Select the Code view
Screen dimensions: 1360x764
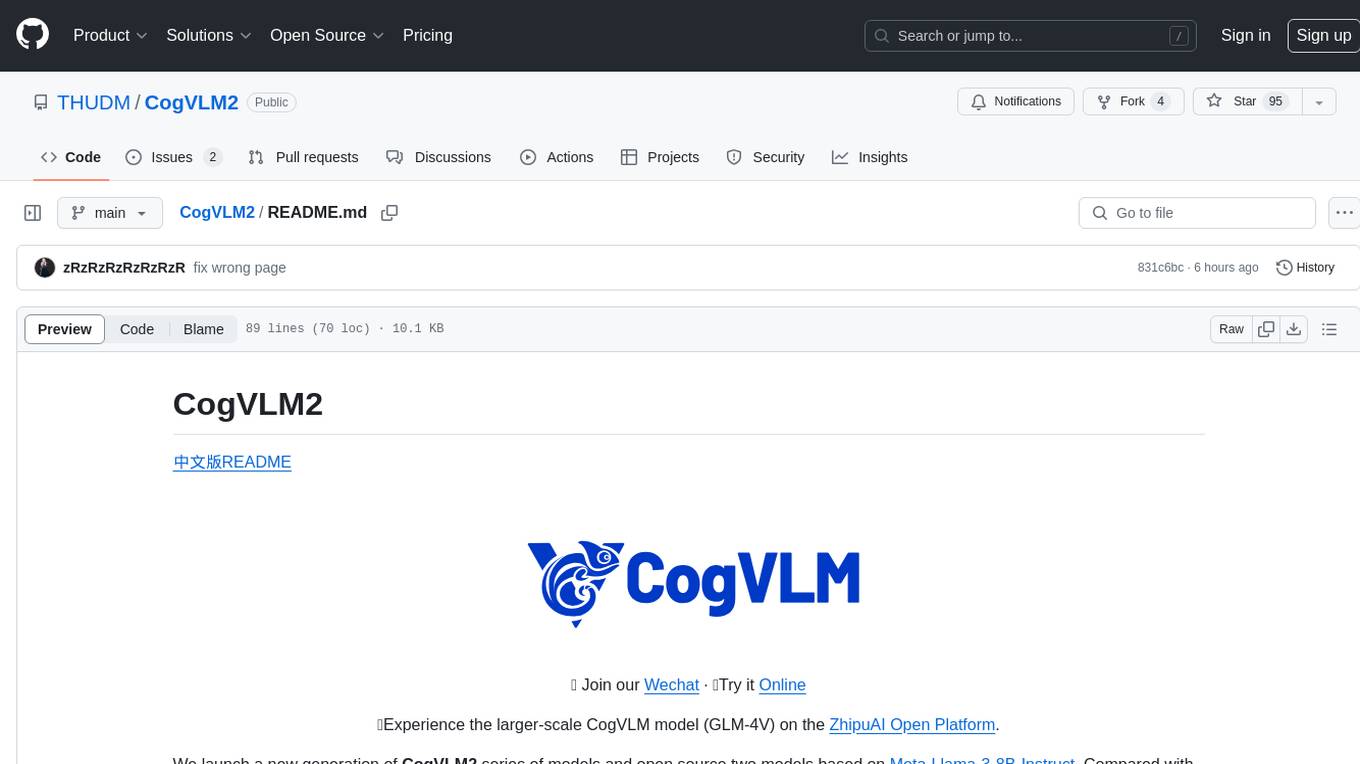coord(137,329)
